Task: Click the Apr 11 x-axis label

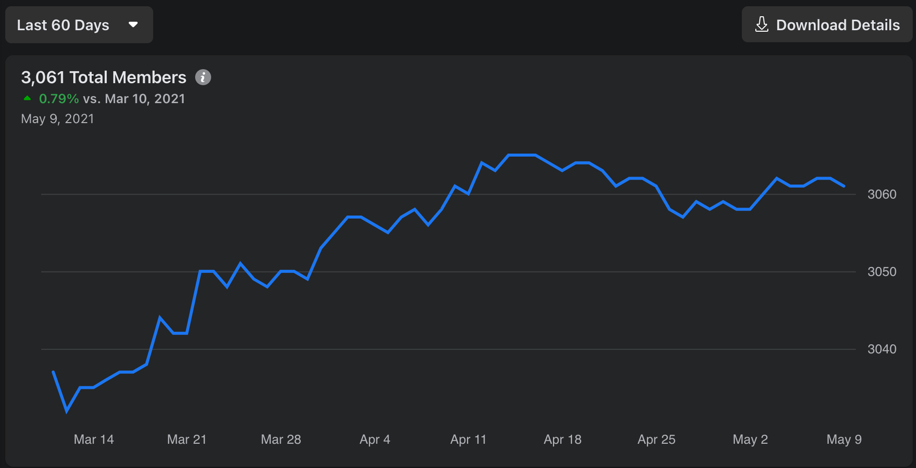Action: pyautogui.click(x=469, y=440)
